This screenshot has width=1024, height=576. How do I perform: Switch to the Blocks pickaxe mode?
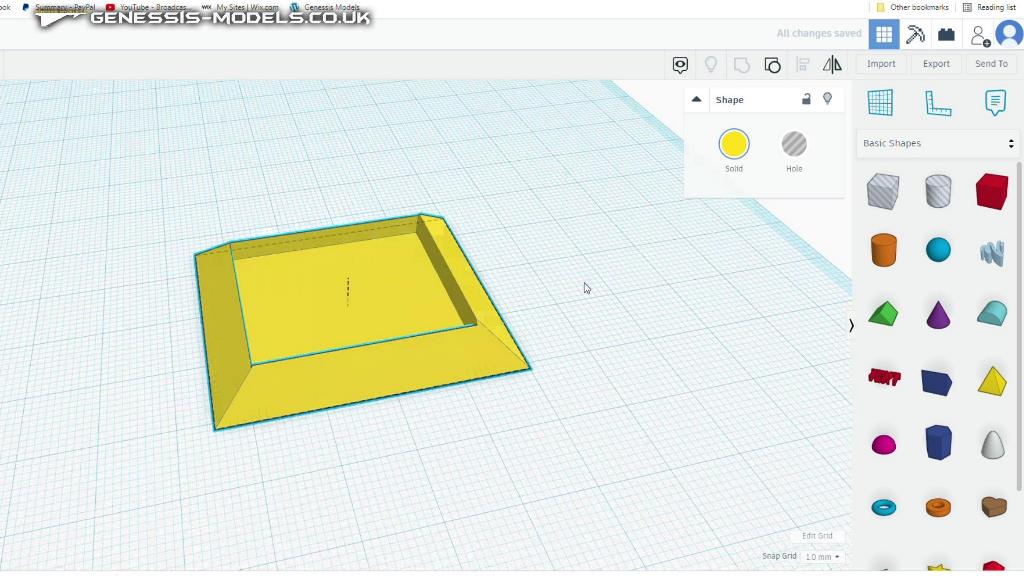point(915,34)
